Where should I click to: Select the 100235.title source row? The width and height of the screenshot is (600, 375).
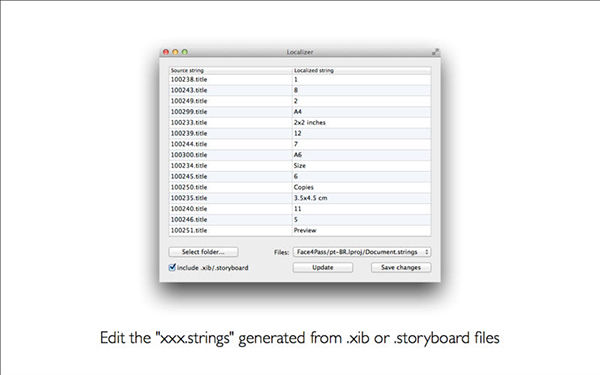click(x=230, y=198)
